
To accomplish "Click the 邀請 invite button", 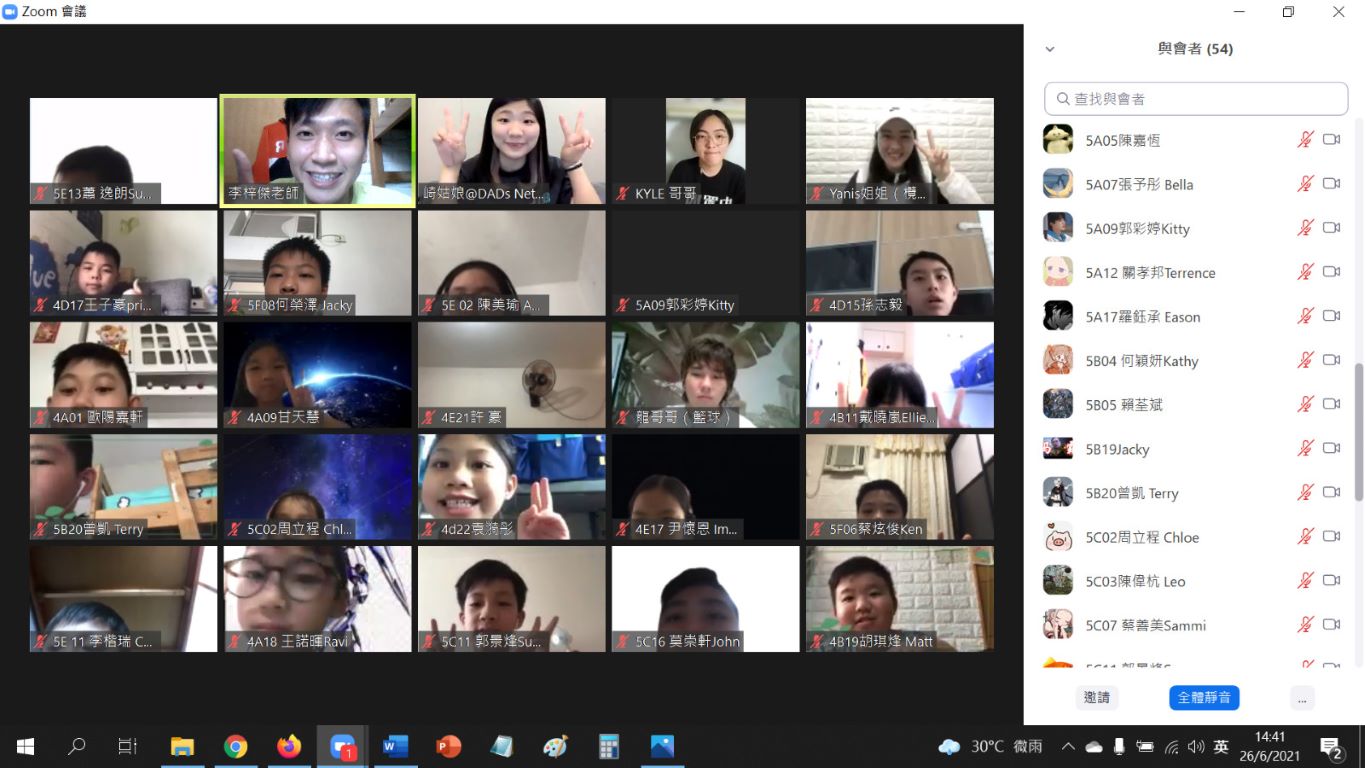I will pyautogui.click(x=1097, y=698).
